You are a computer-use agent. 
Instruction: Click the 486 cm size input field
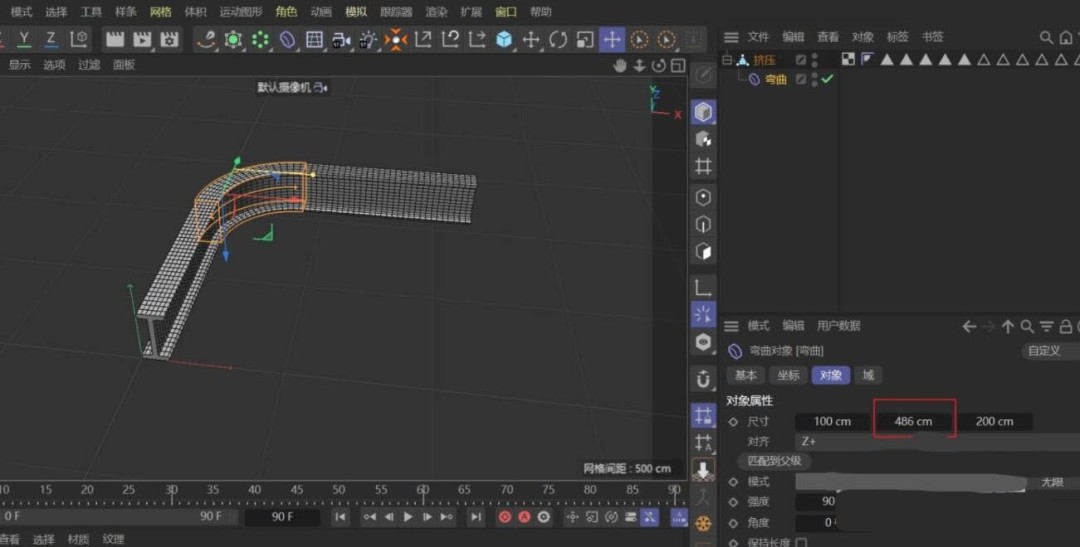914,421
